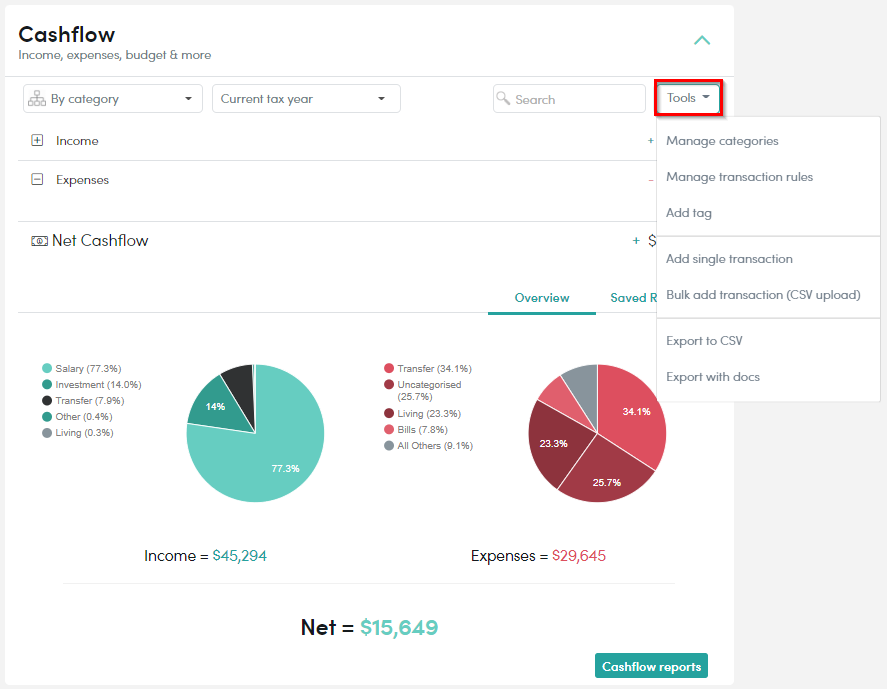Switch to the Overview tab
The image size is (887, 689).
click(541, 298)
